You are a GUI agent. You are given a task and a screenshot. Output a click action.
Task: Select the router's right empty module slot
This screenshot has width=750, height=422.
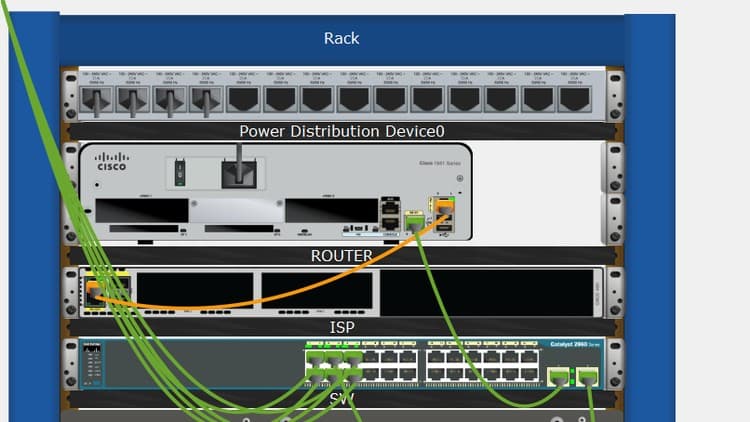[331, 210]
